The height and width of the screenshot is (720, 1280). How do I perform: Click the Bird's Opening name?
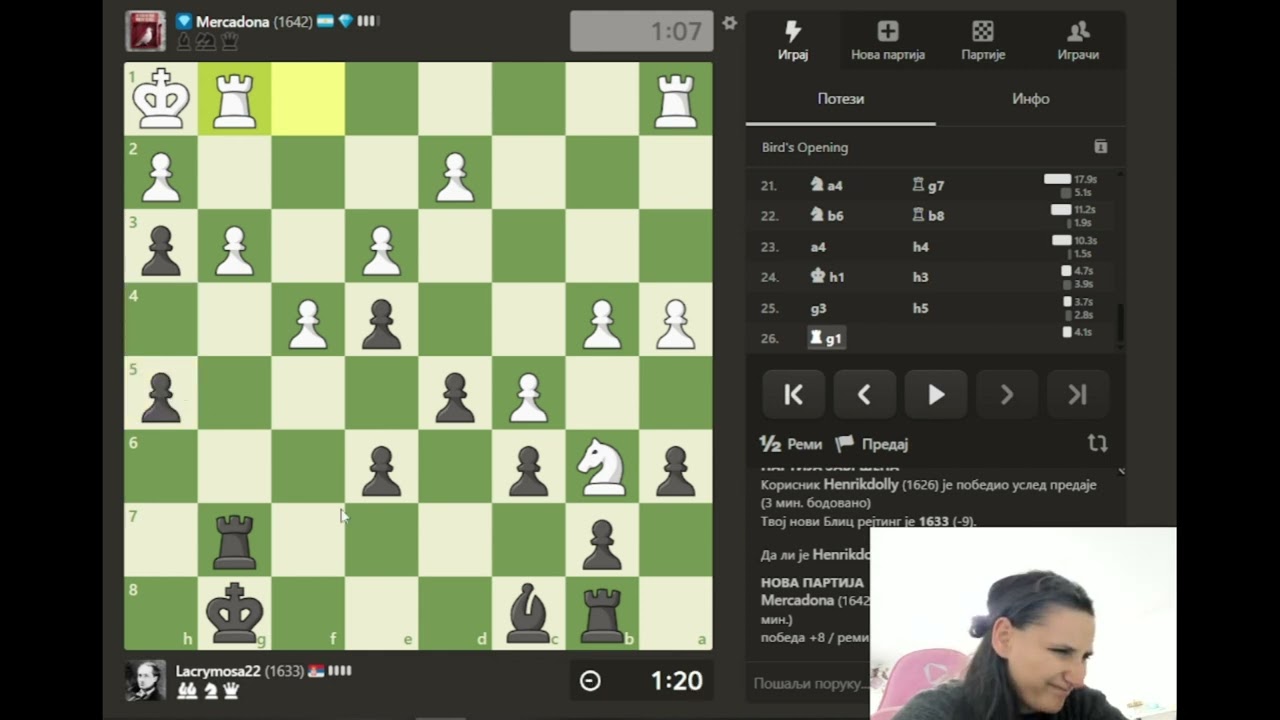click(805, 147)
